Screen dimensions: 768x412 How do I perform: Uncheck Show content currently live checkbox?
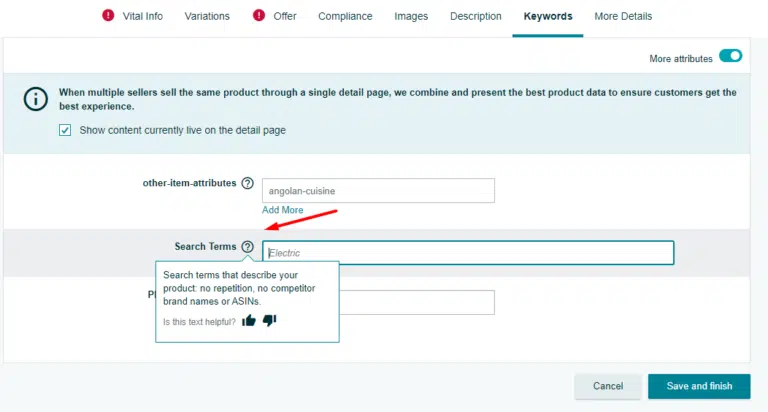pos(65,130)
